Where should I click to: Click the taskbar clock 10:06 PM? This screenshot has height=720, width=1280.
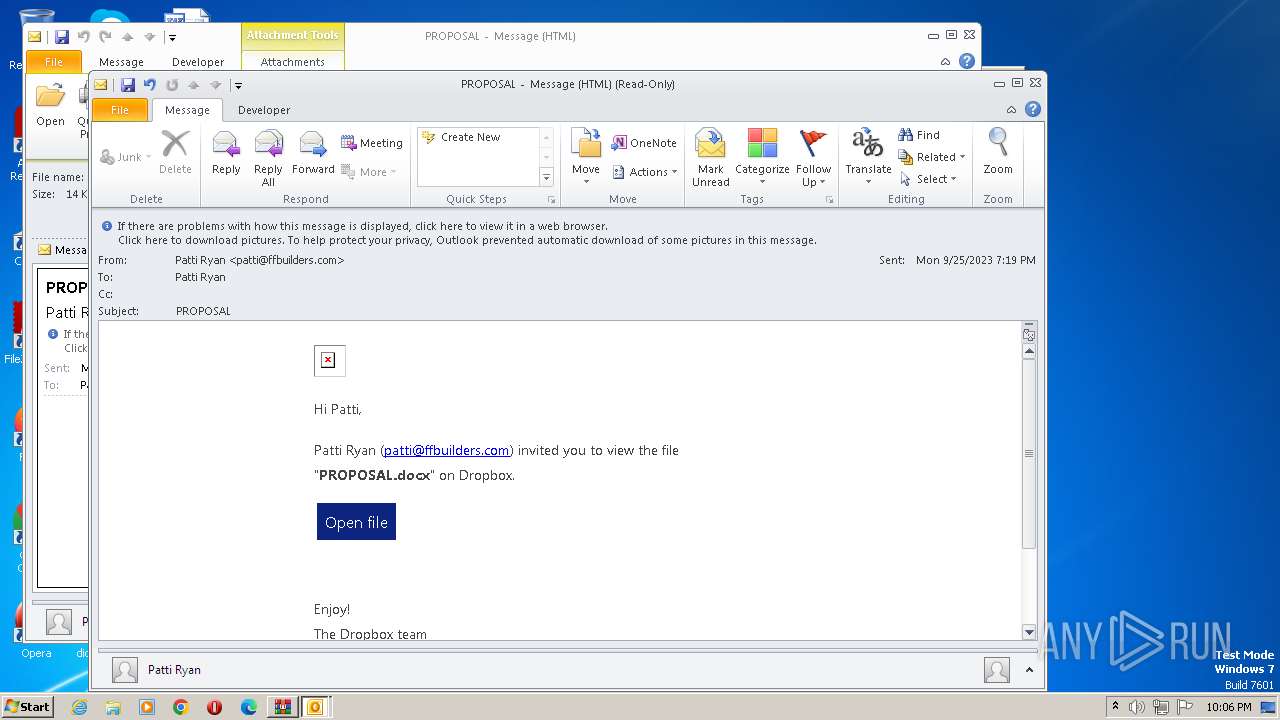point(1229,707)
